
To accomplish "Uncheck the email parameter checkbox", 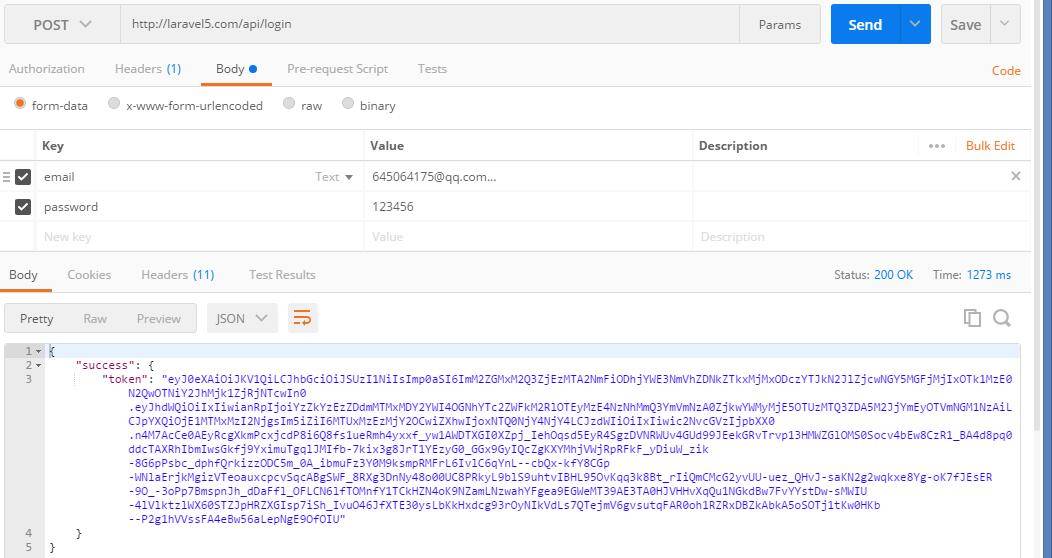I will point(23,176).
